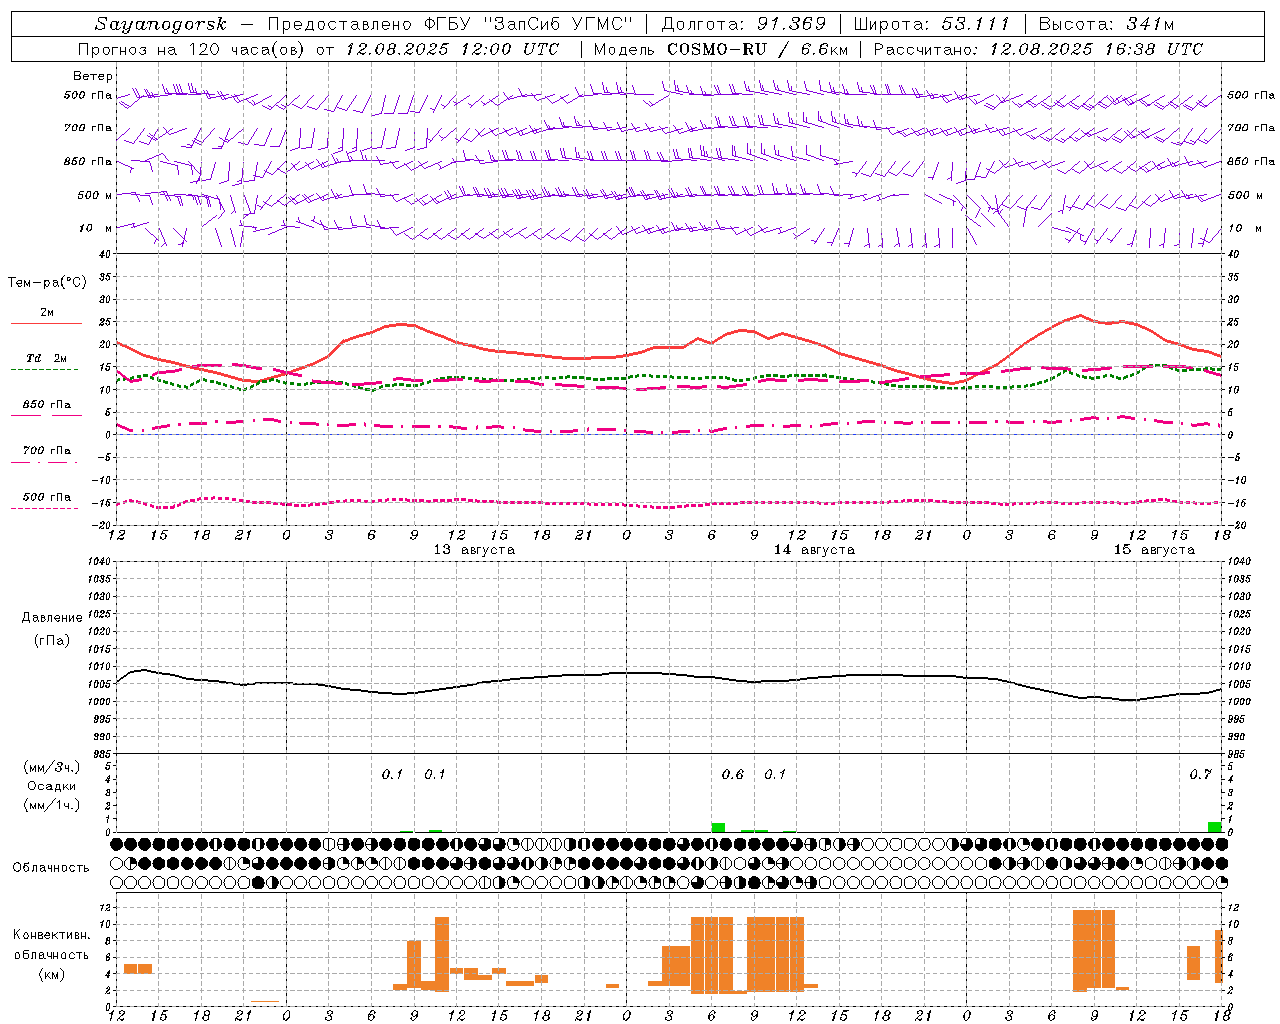Click "700 гПа" in the temperature legend
Viewport: 1280px width, 1024px height.
pos(47,451)
